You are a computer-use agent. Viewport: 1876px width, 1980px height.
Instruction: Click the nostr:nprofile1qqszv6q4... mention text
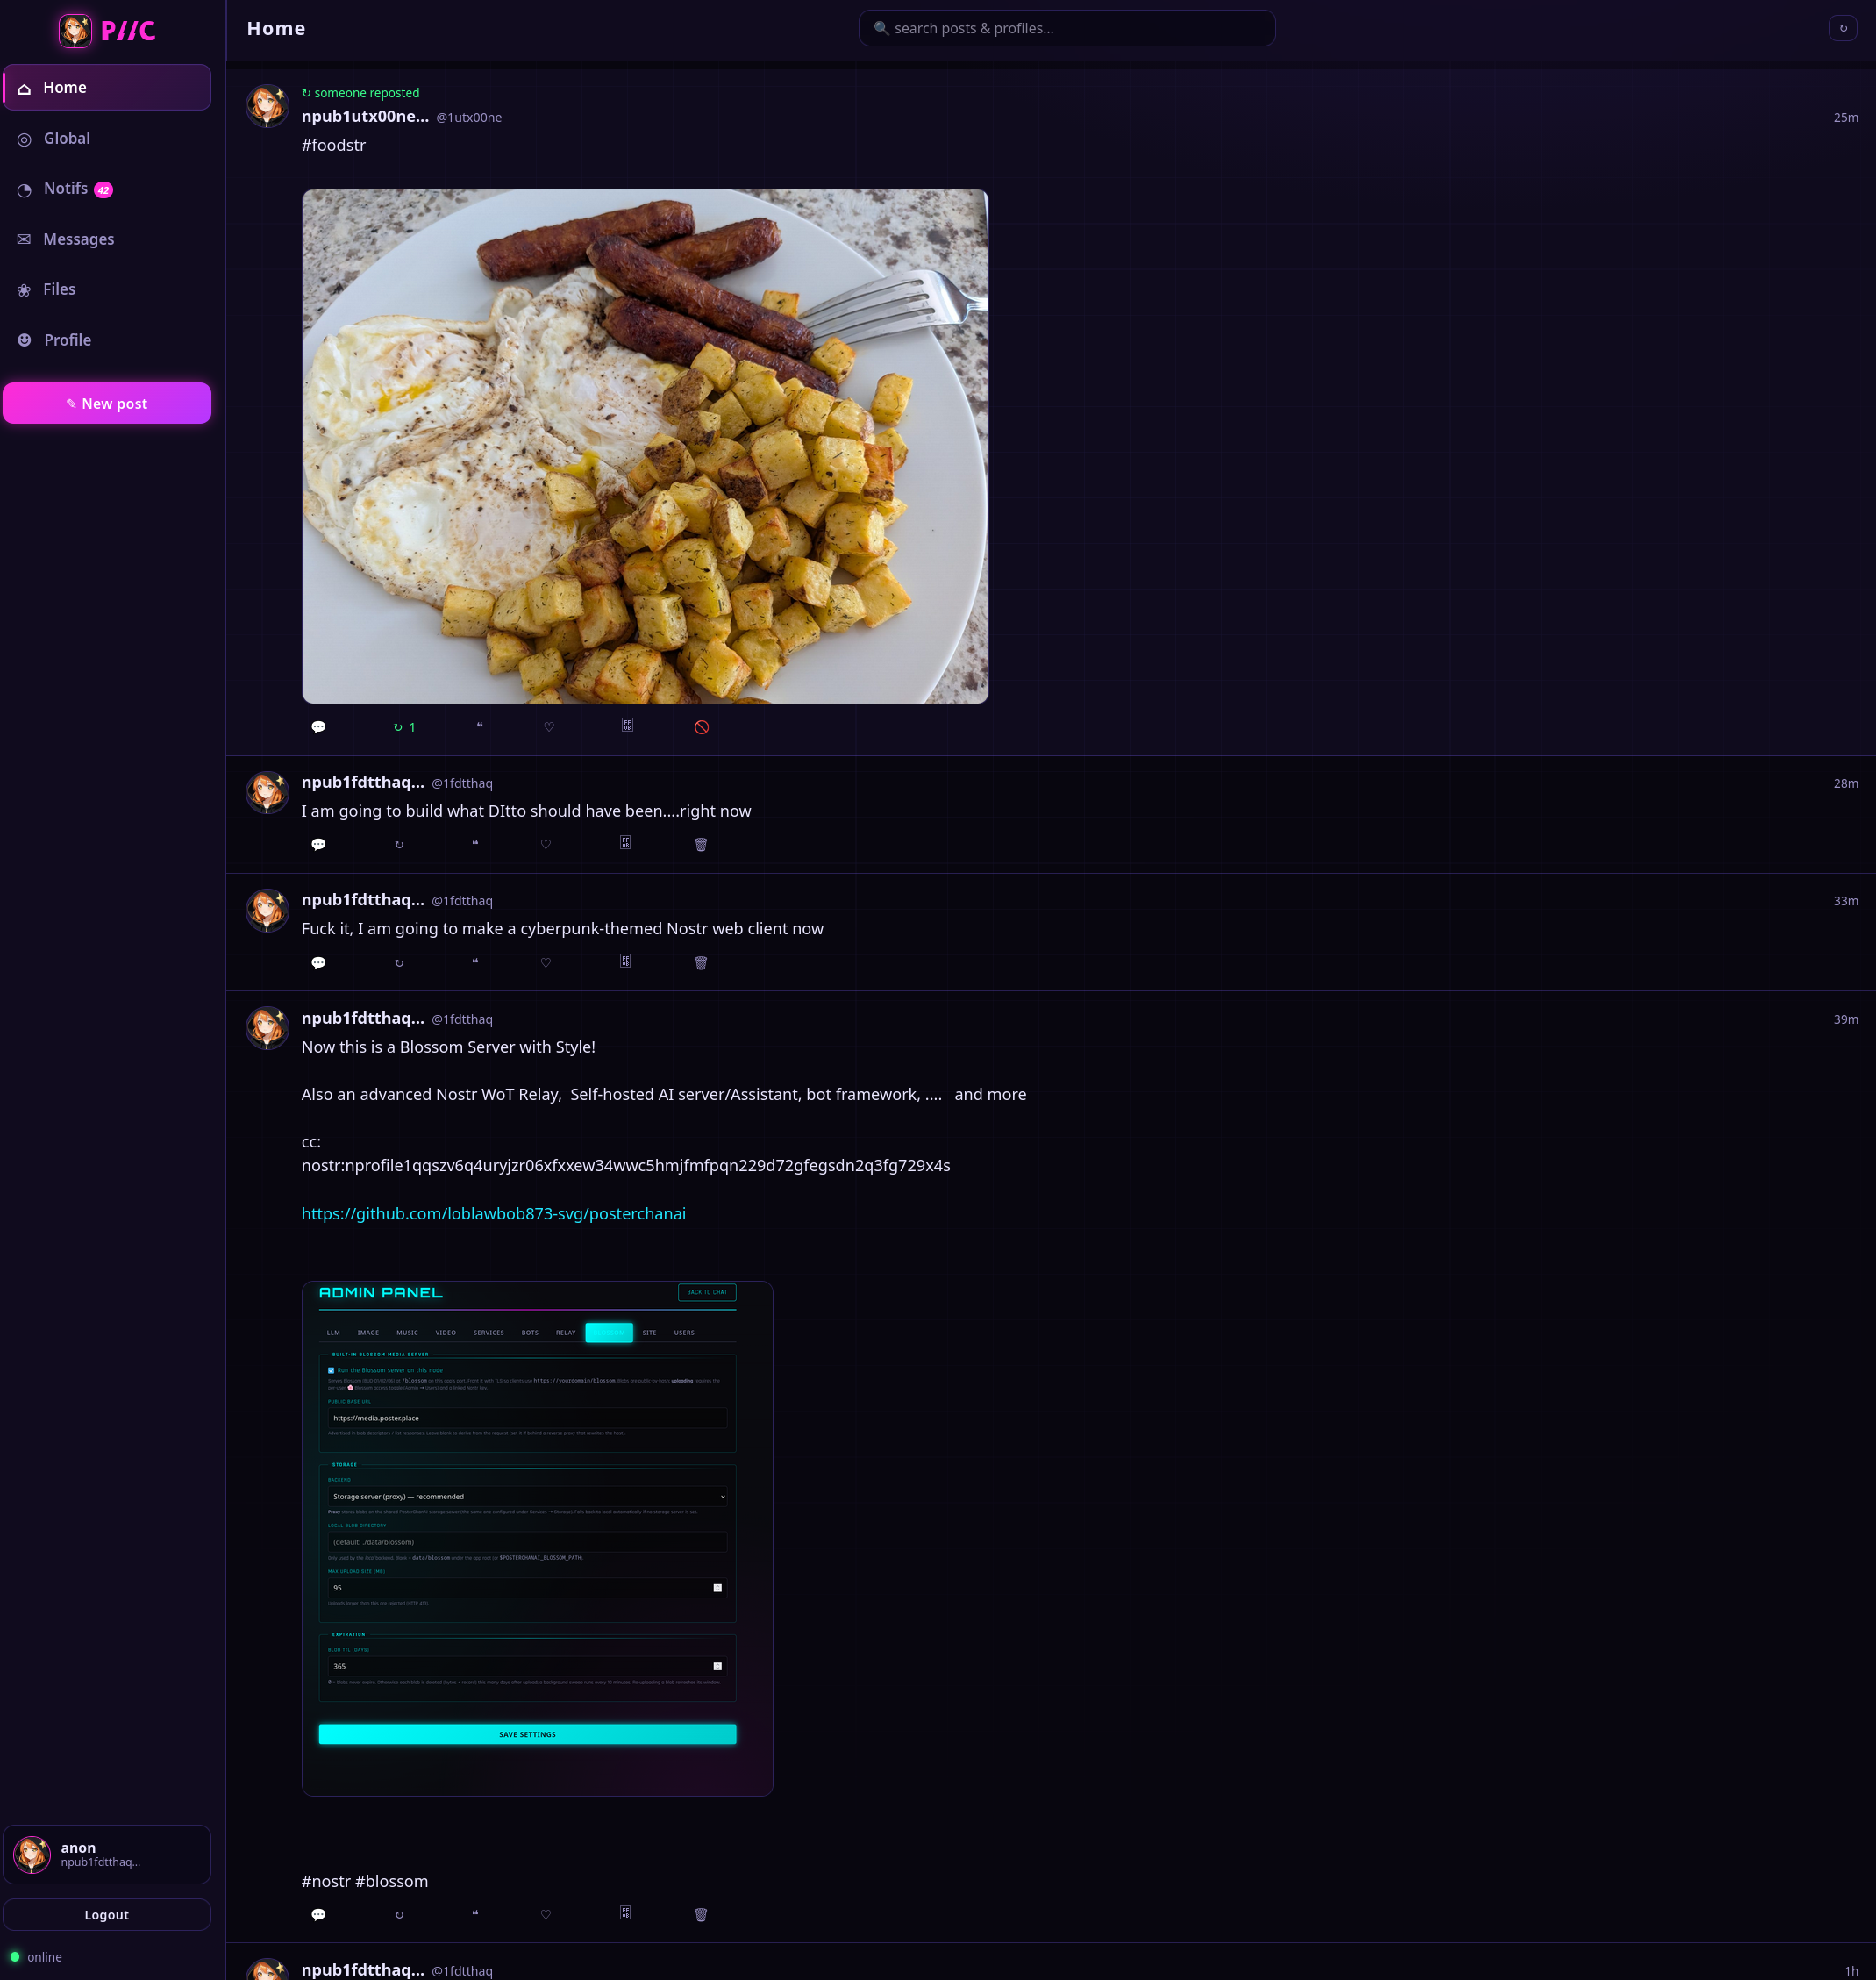(625, 1165)
